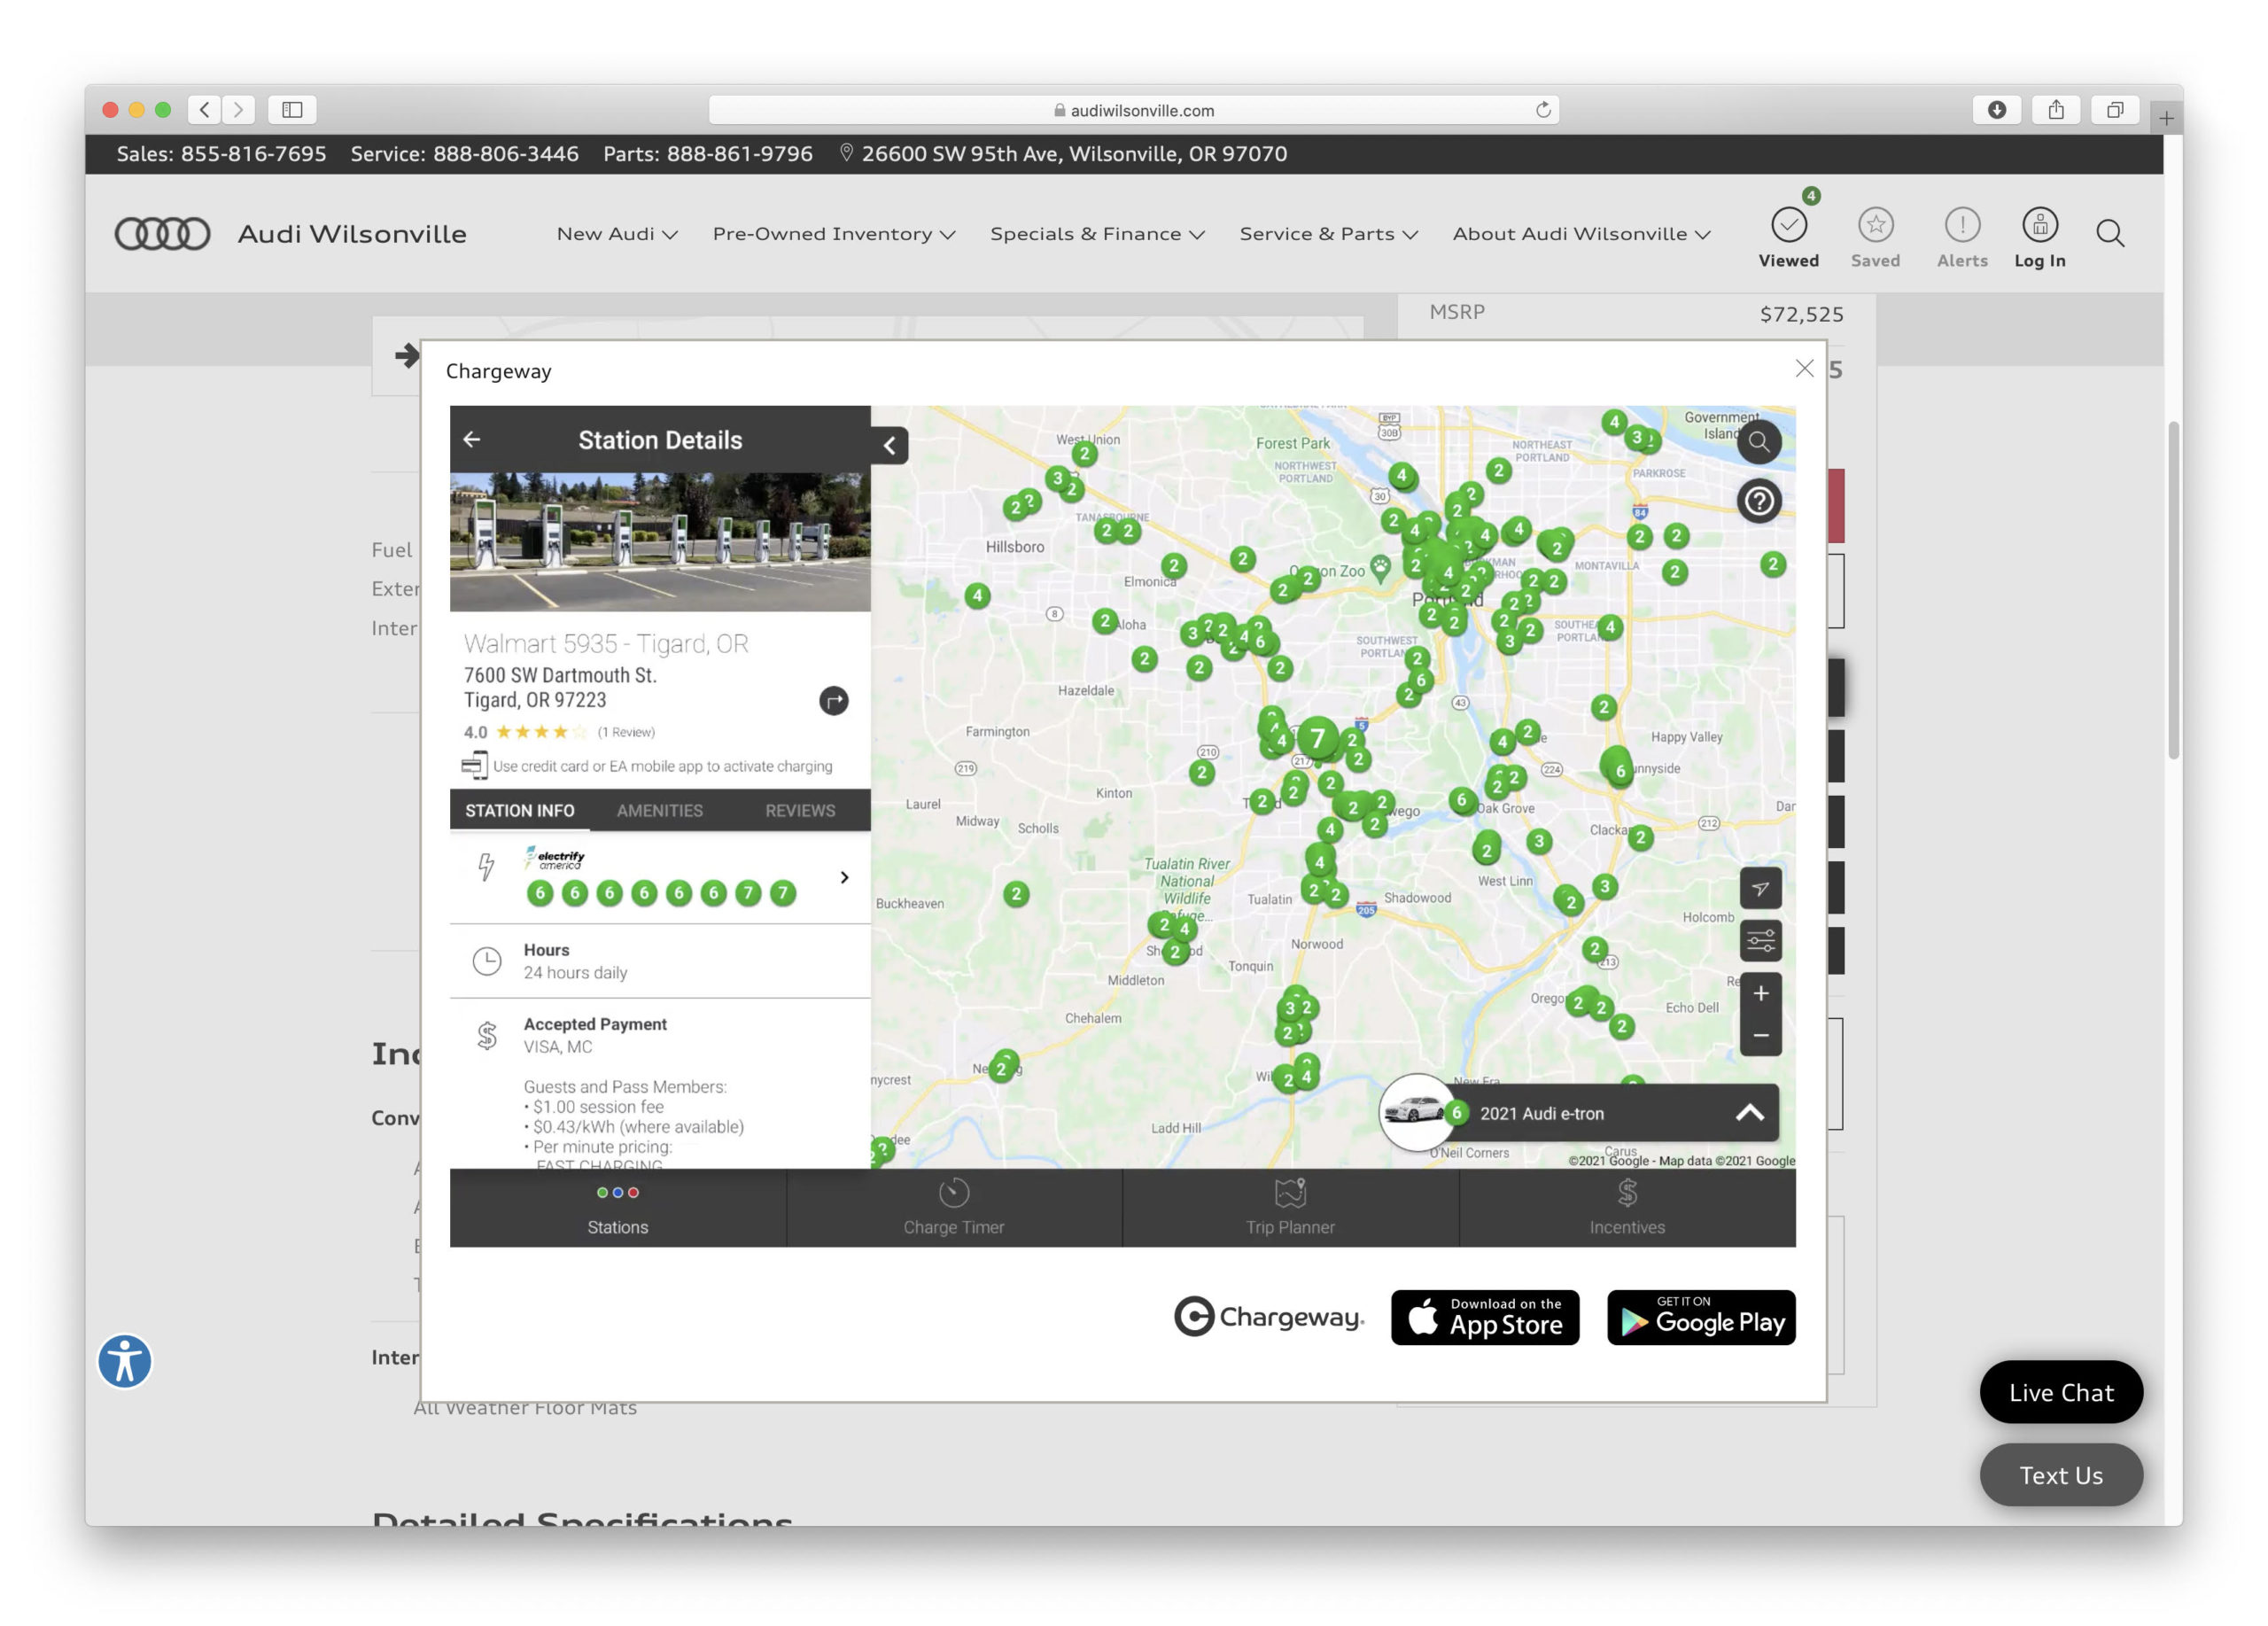Open a new Safari tab with plus
This screenshot has width=2268, height=1626.
click(x=2166, y=118)
